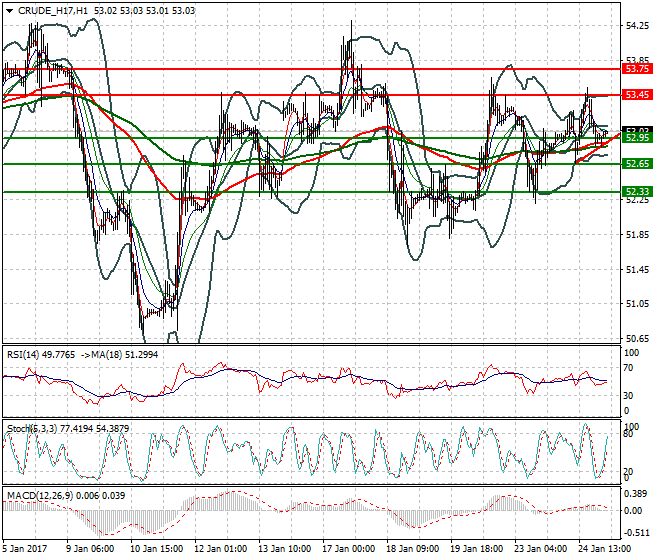Click the 5 Jan 2017 date label

[25, 549]
